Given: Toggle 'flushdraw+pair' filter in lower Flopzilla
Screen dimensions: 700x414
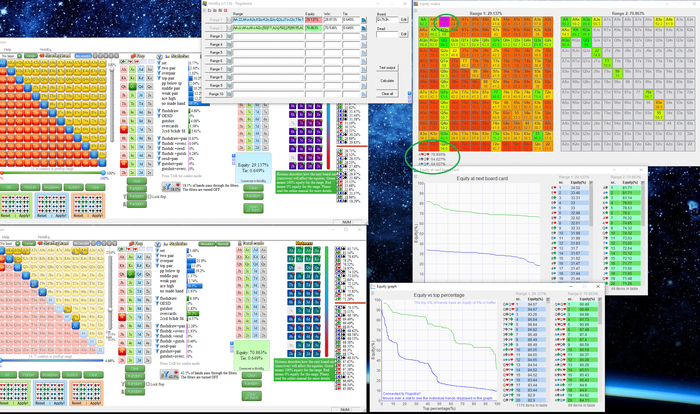Looking at the screenshot, I should click(171, 326).
